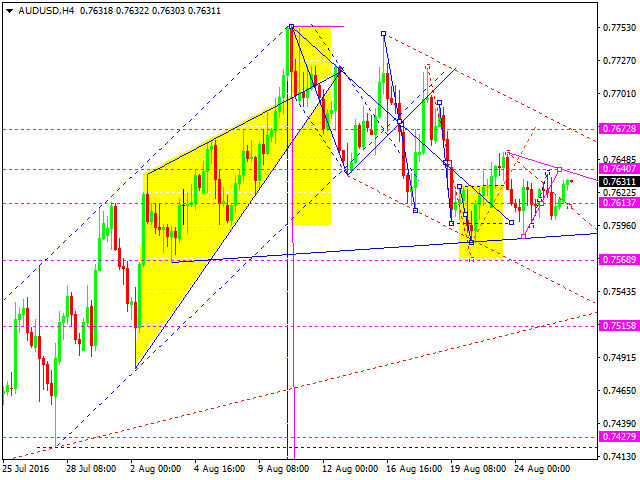Click the 16 Aug 16:00 time label
The image size is (640, 480).
pos(414,469)
